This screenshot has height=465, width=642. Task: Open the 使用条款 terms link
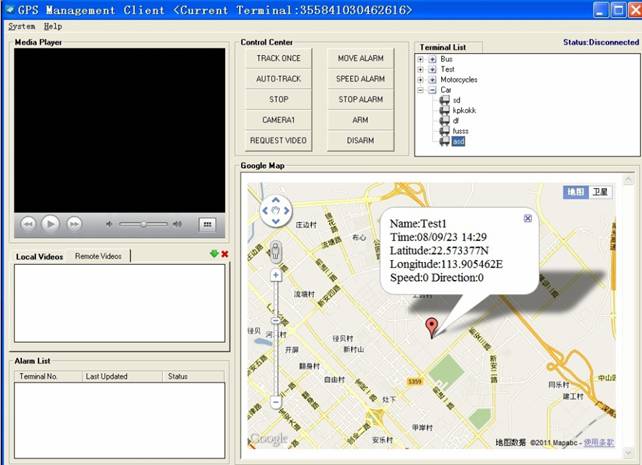599,442
